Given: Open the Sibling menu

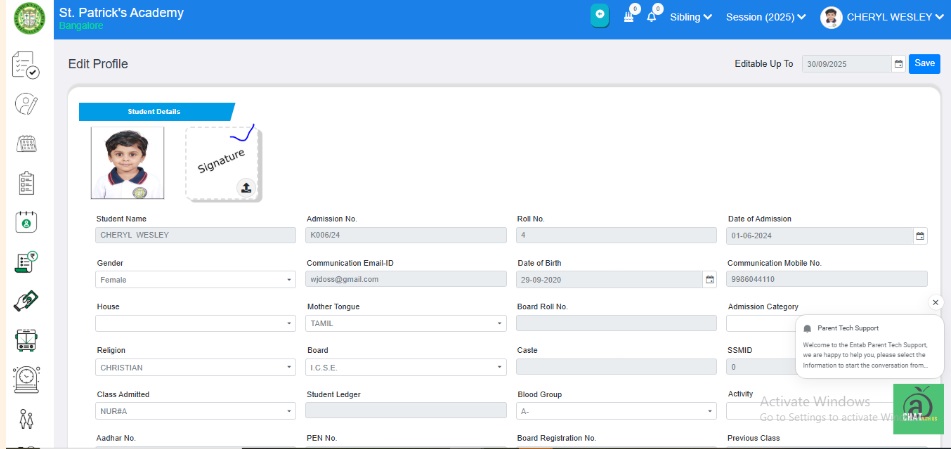Looking at the screenshot, I should (690, 17).
